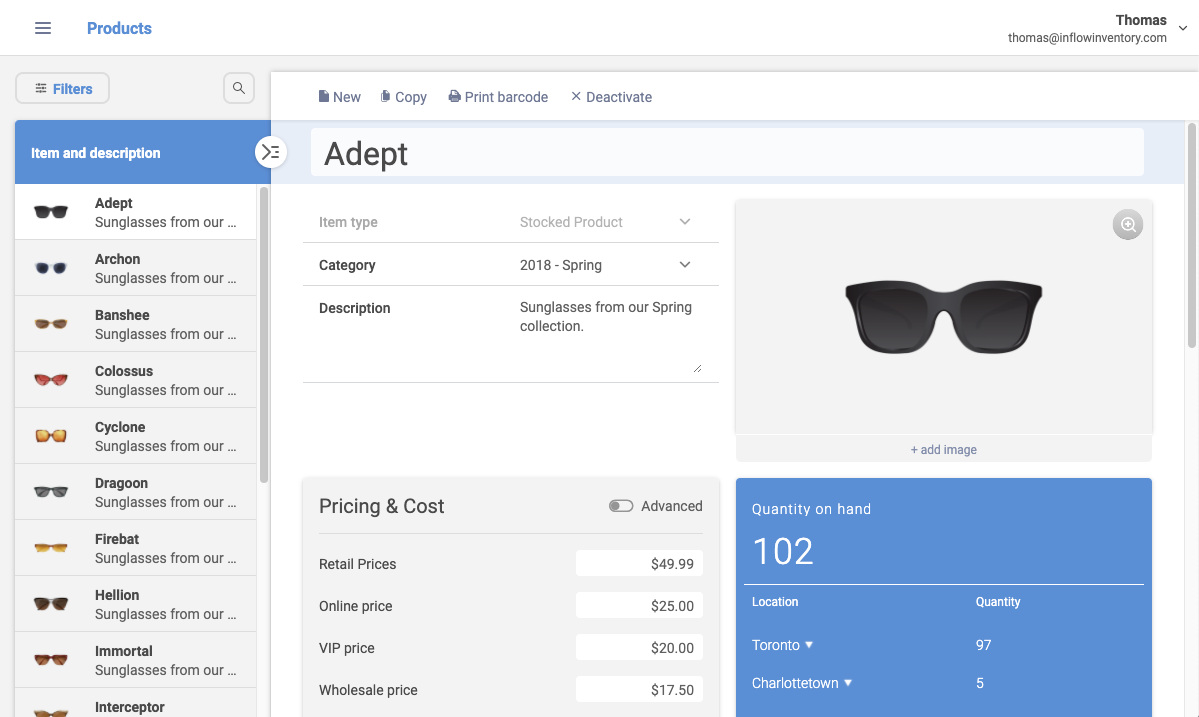Select the Colossus sunglasses item
Screen dimensions: 1199x717
pos(135,380)
